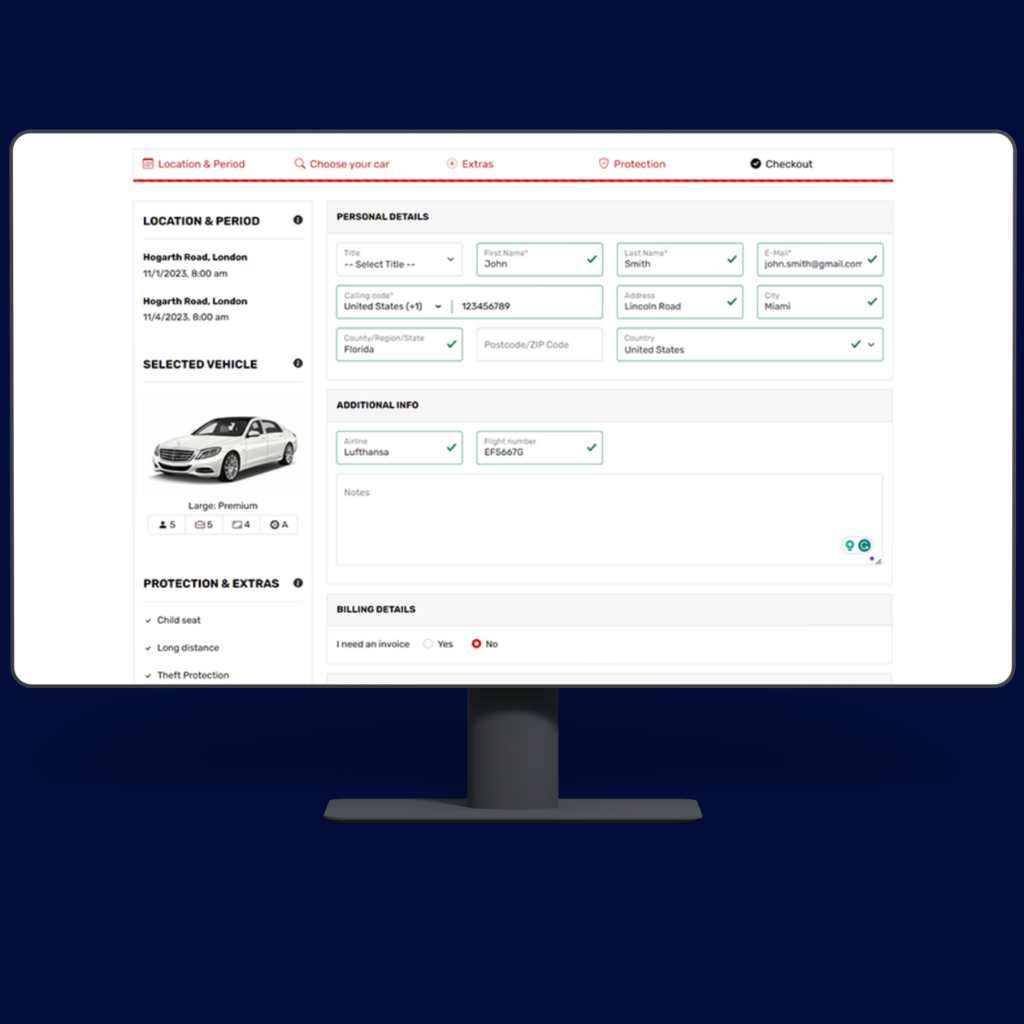Click the green Grammarly icon in Notes
The image size is (1024, 1024).
864,546
